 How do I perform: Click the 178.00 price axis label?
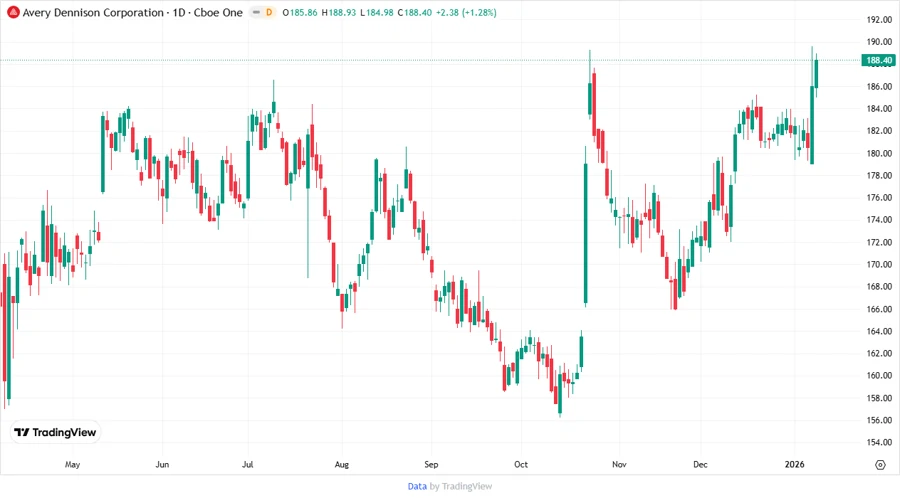879,176
